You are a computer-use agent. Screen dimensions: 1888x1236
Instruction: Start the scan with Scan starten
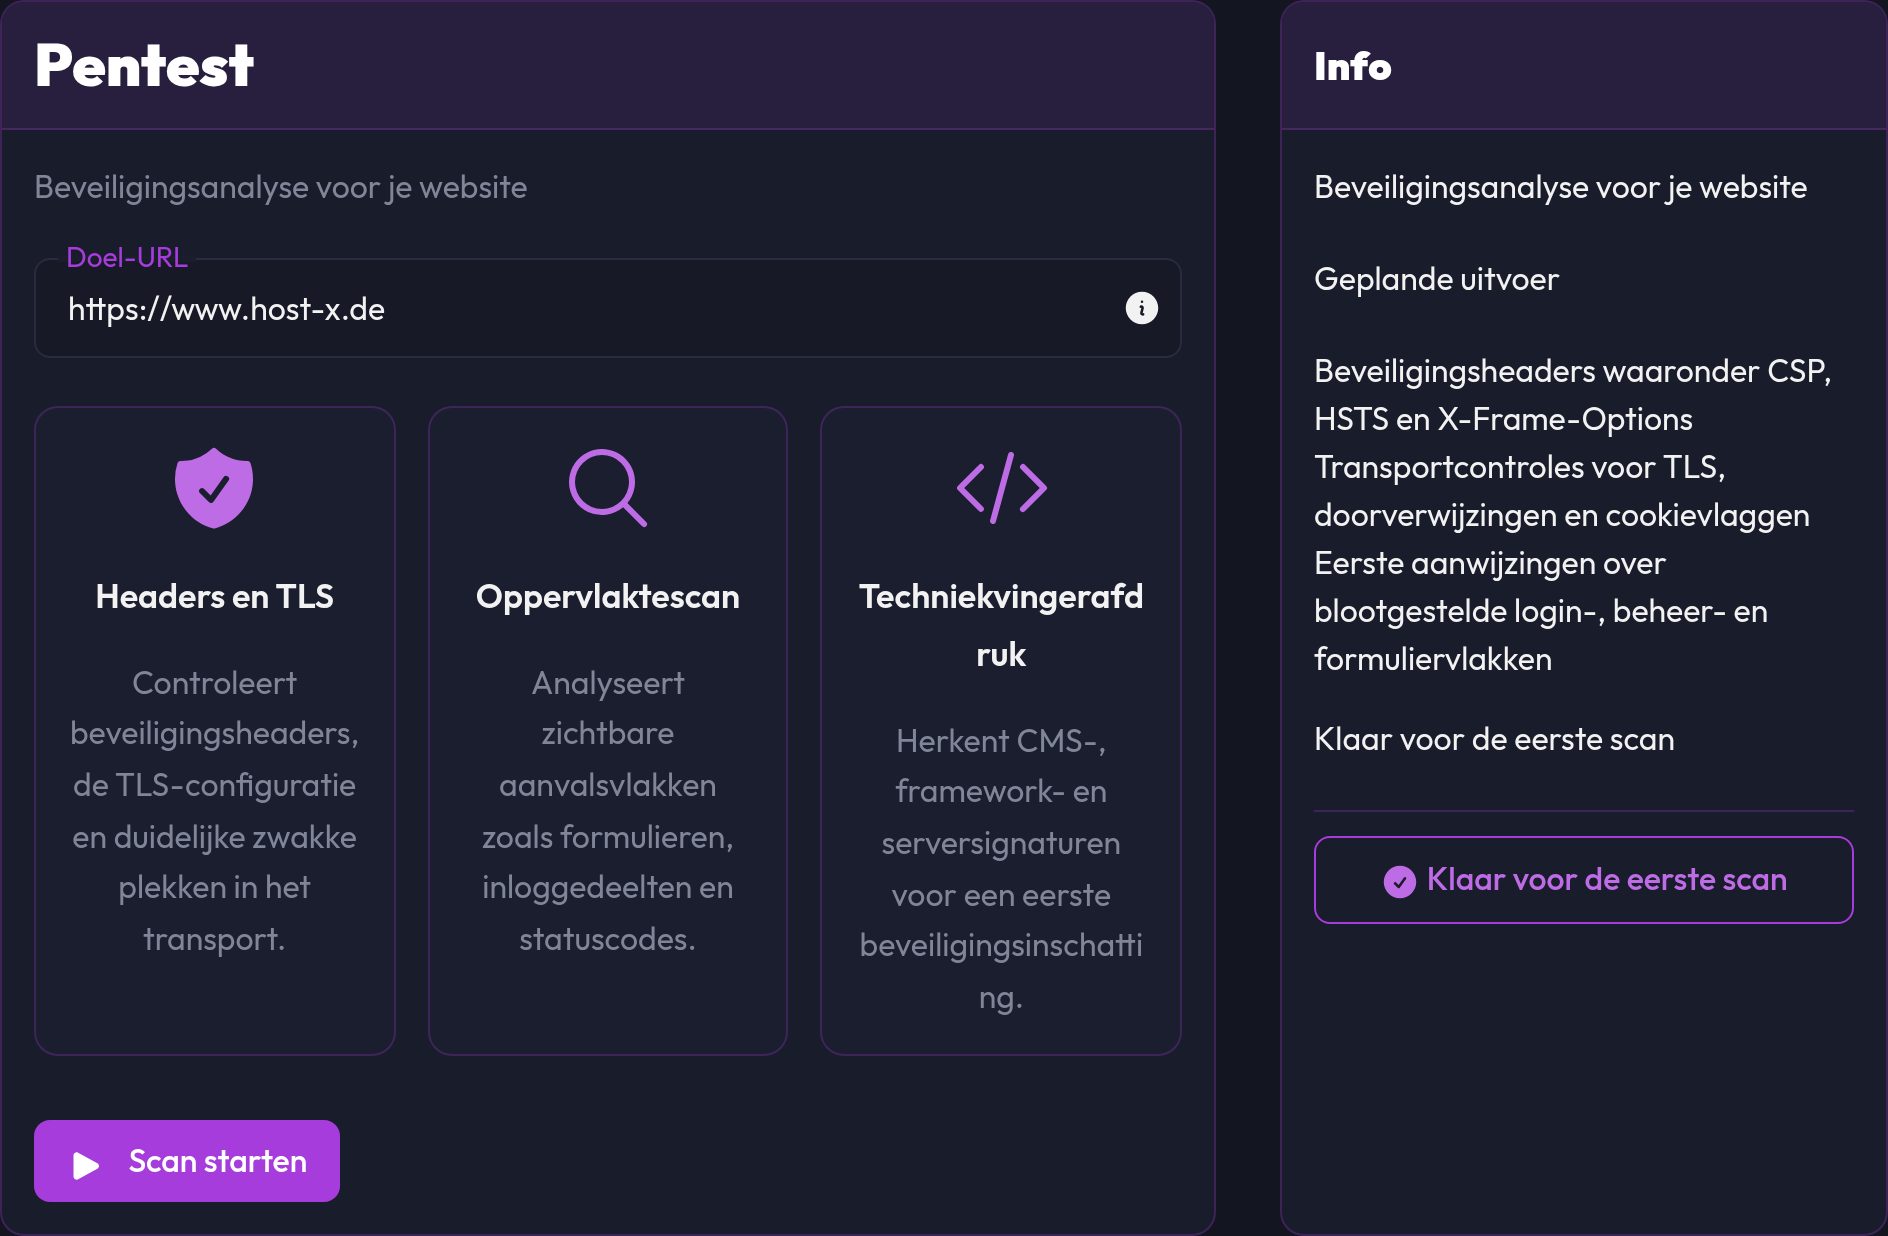tap(187, 1161)
